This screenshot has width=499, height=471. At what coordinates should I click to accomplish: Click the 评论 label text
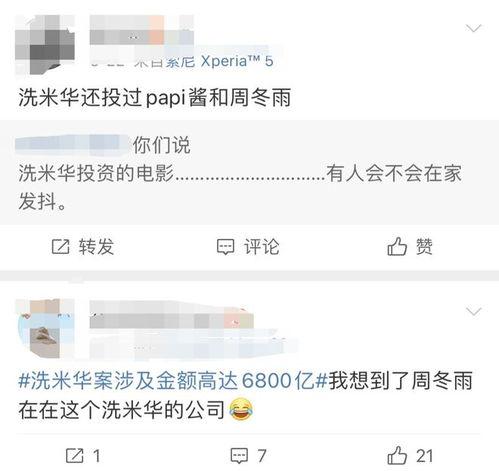point(262,247)
